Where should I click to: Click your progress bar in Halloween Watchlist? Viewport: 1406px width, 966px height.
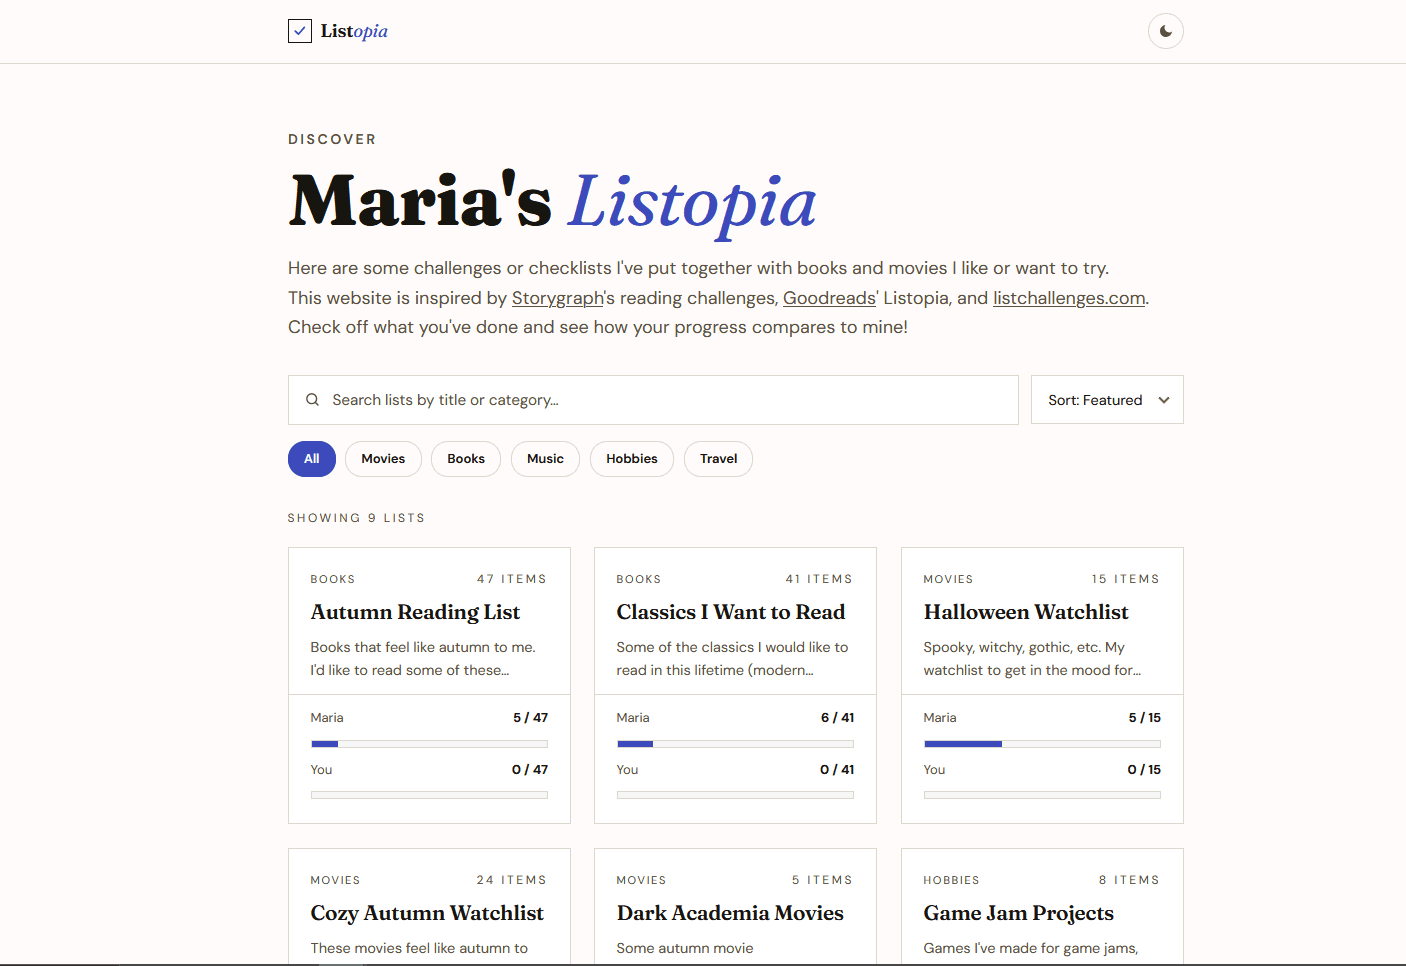(x=1042, y=795)
